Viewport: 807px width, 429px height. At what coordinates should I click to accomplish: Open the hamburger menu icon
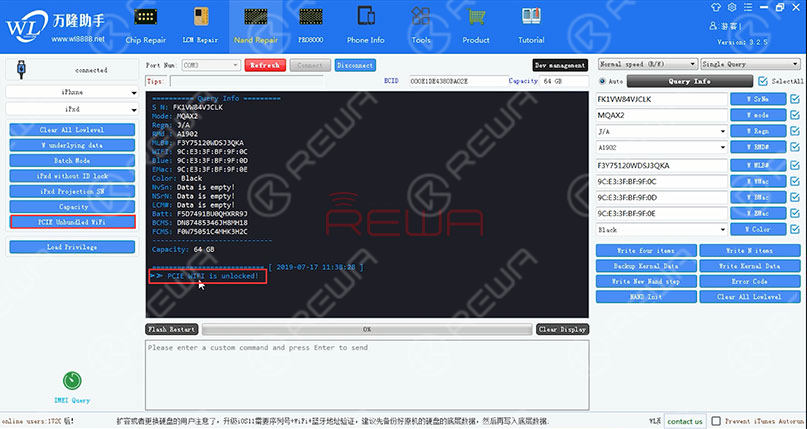[x=748, y=7]
